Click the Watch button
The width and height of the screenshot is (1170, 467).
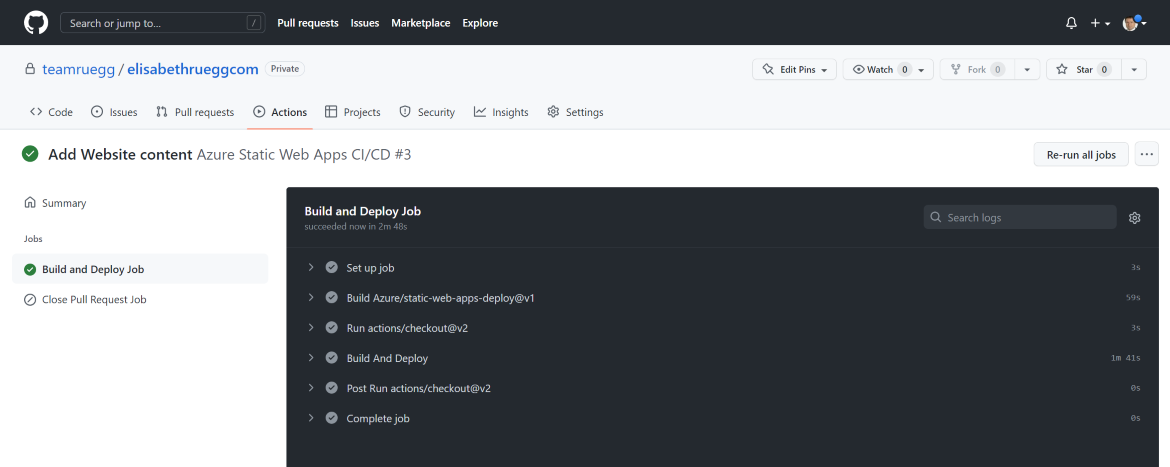point(888,69)
